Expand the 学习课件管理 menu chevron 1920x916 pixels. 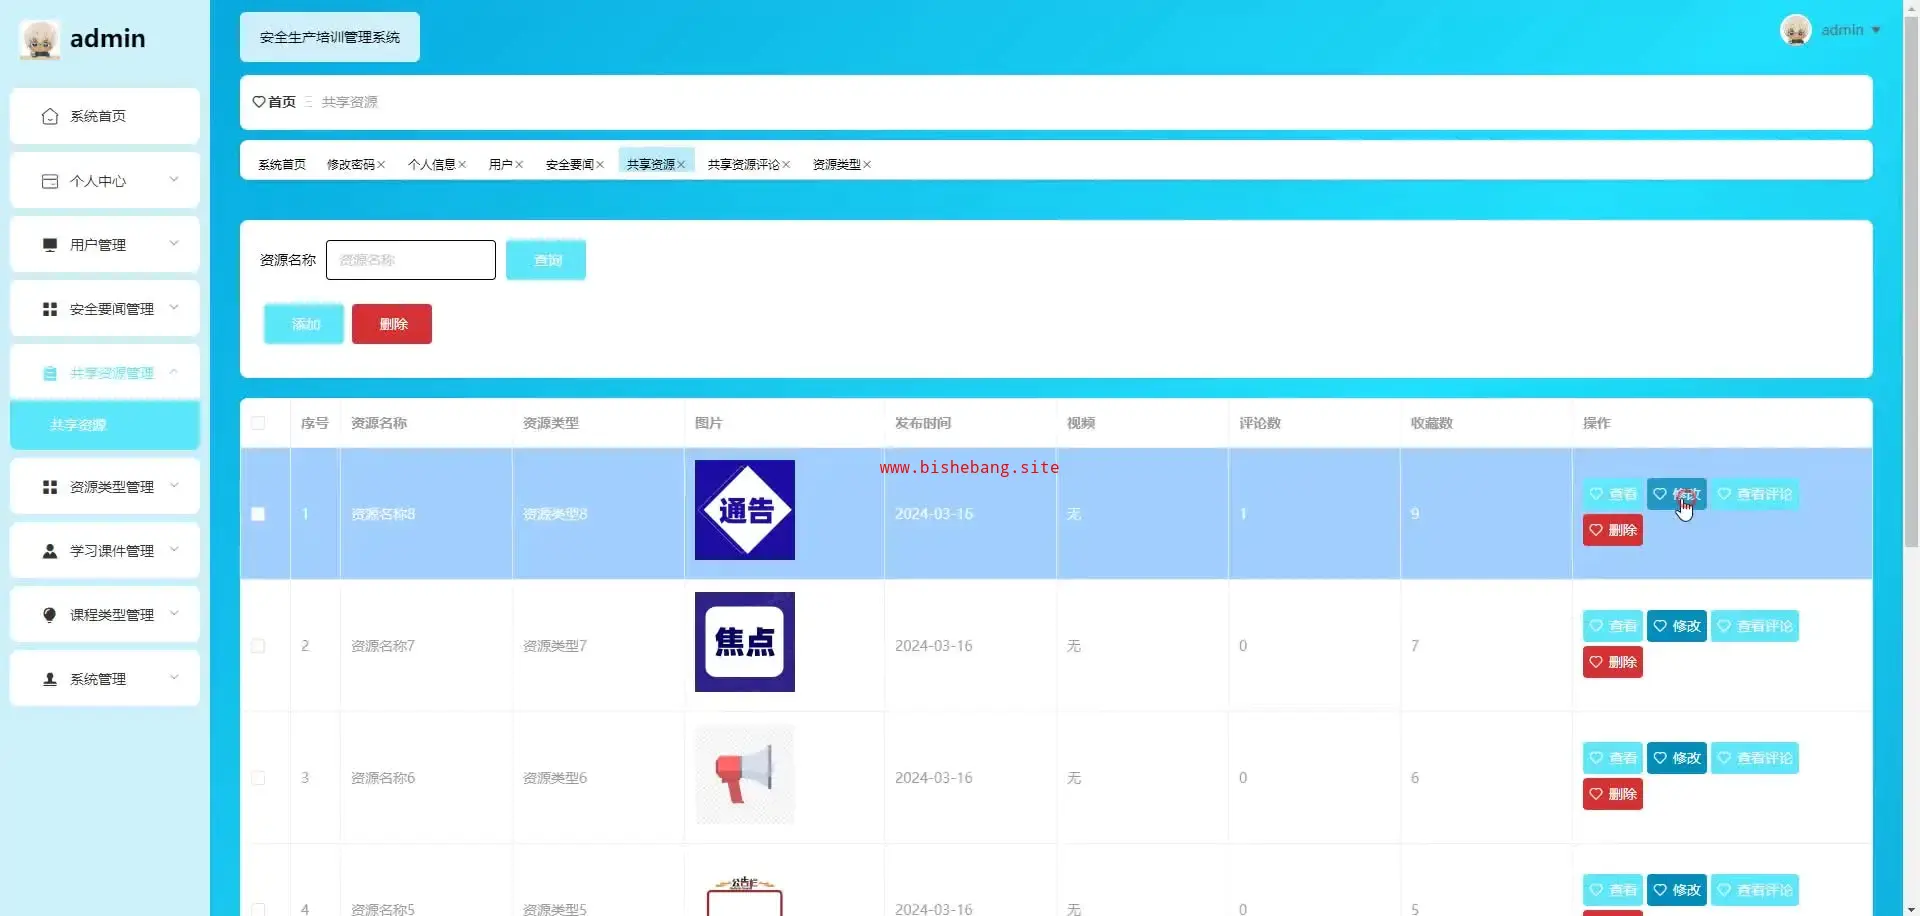coord(174,550)
